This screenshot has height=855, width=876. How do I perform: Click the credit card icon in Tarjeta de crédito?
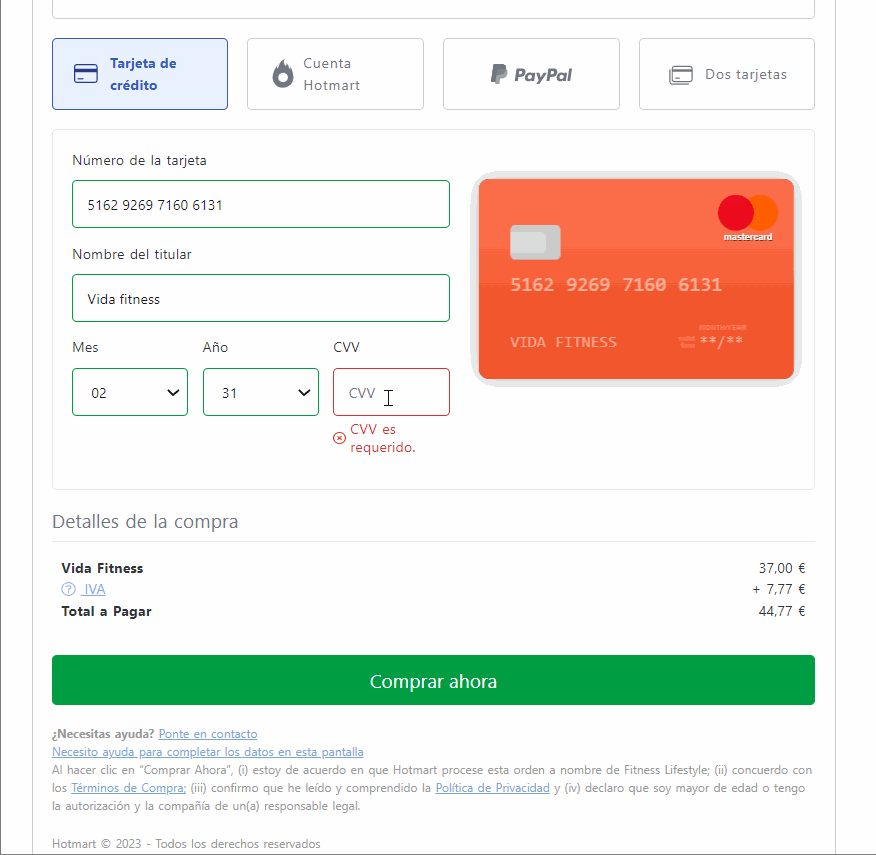point(86,74)
